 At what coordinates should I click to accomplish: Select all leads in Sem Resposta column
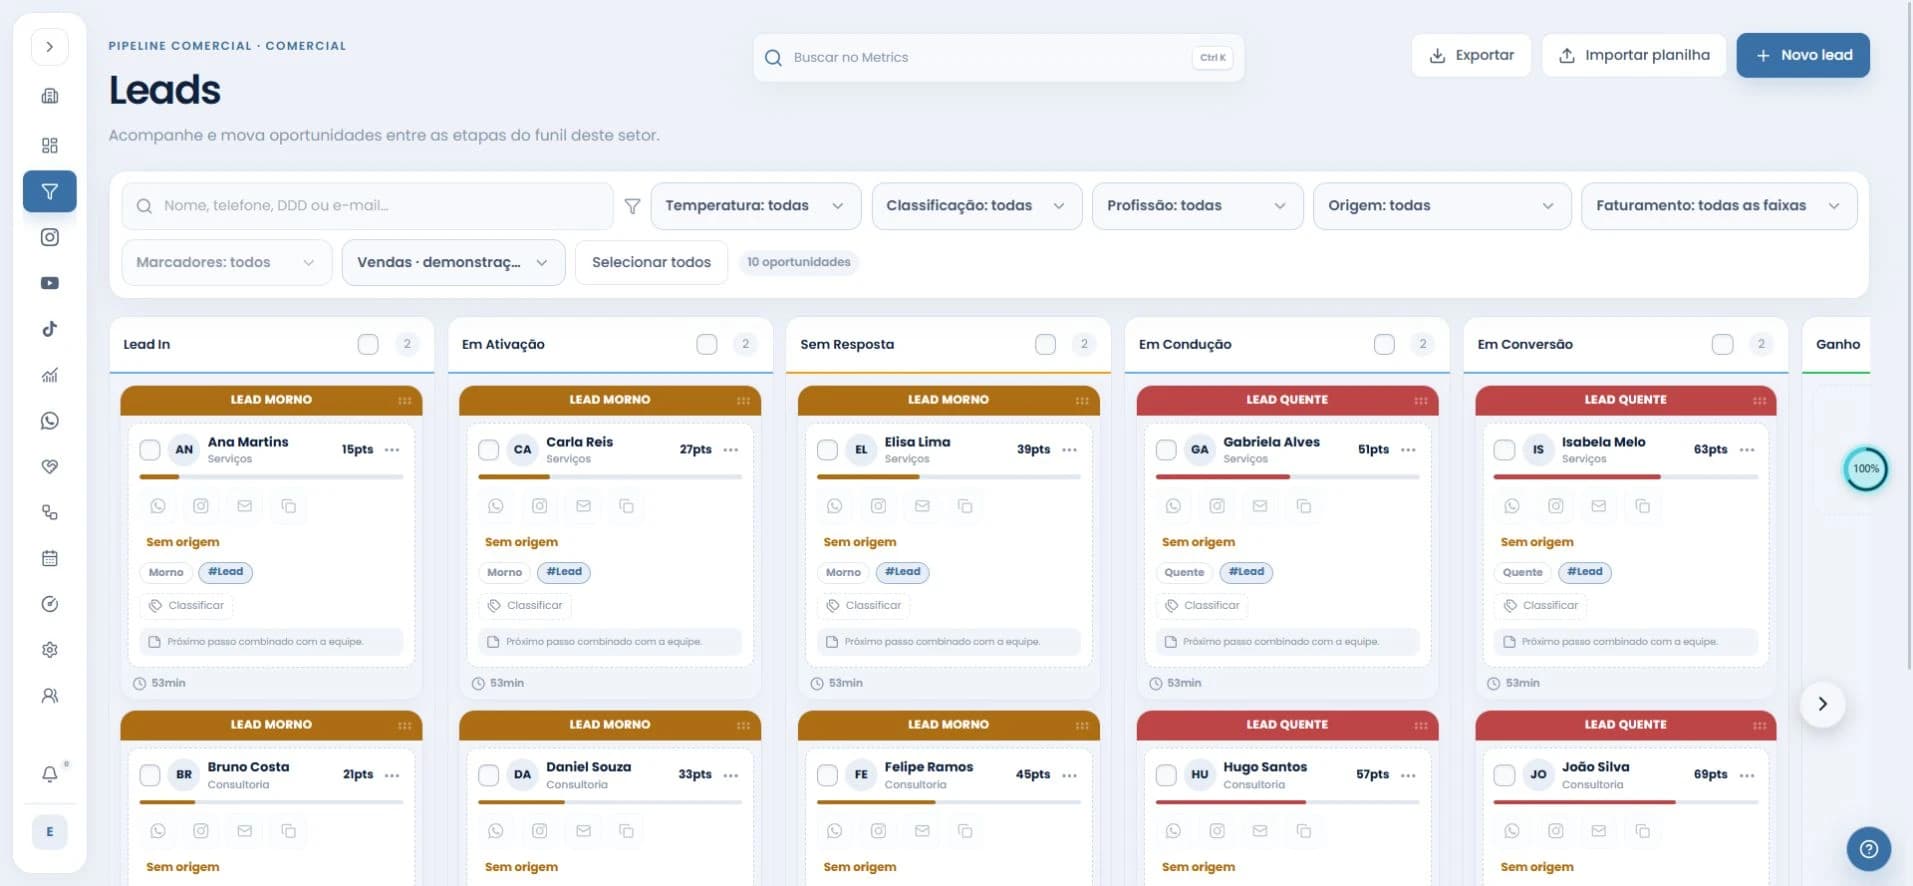[1045, 344]
